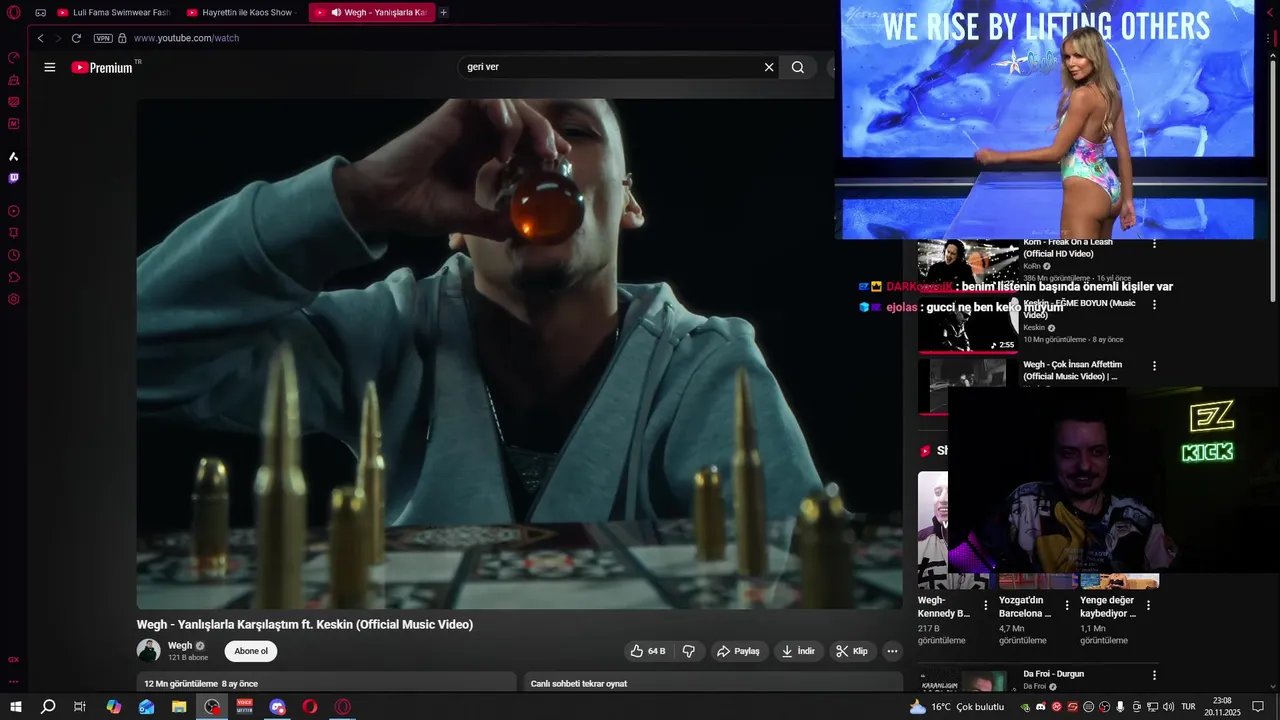
Task: Open the Wegh channel name link
Action: click(180, 645)
